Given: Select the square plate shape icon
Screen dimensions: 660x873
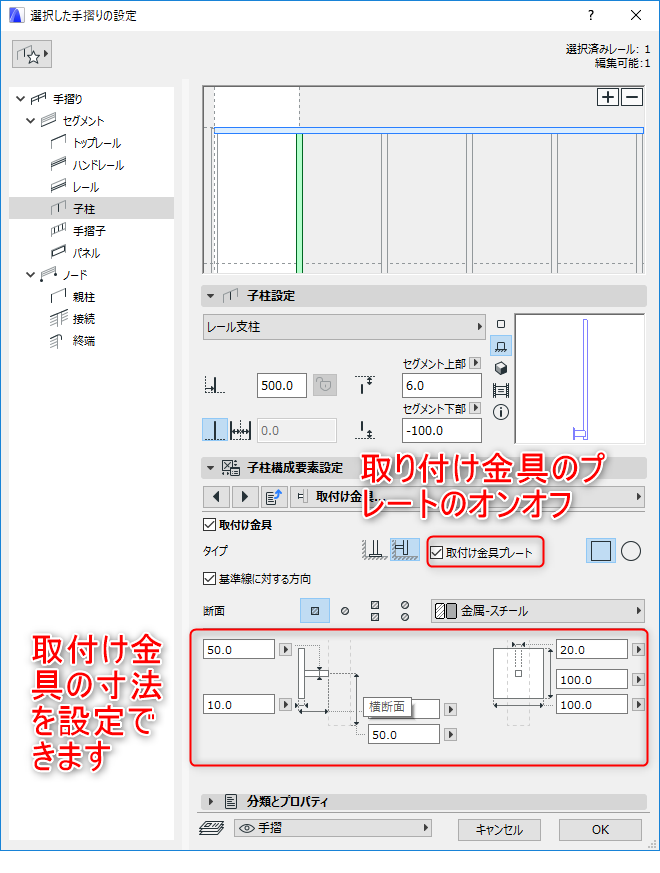Looking at the screenshot, I should tap(600, 551).
